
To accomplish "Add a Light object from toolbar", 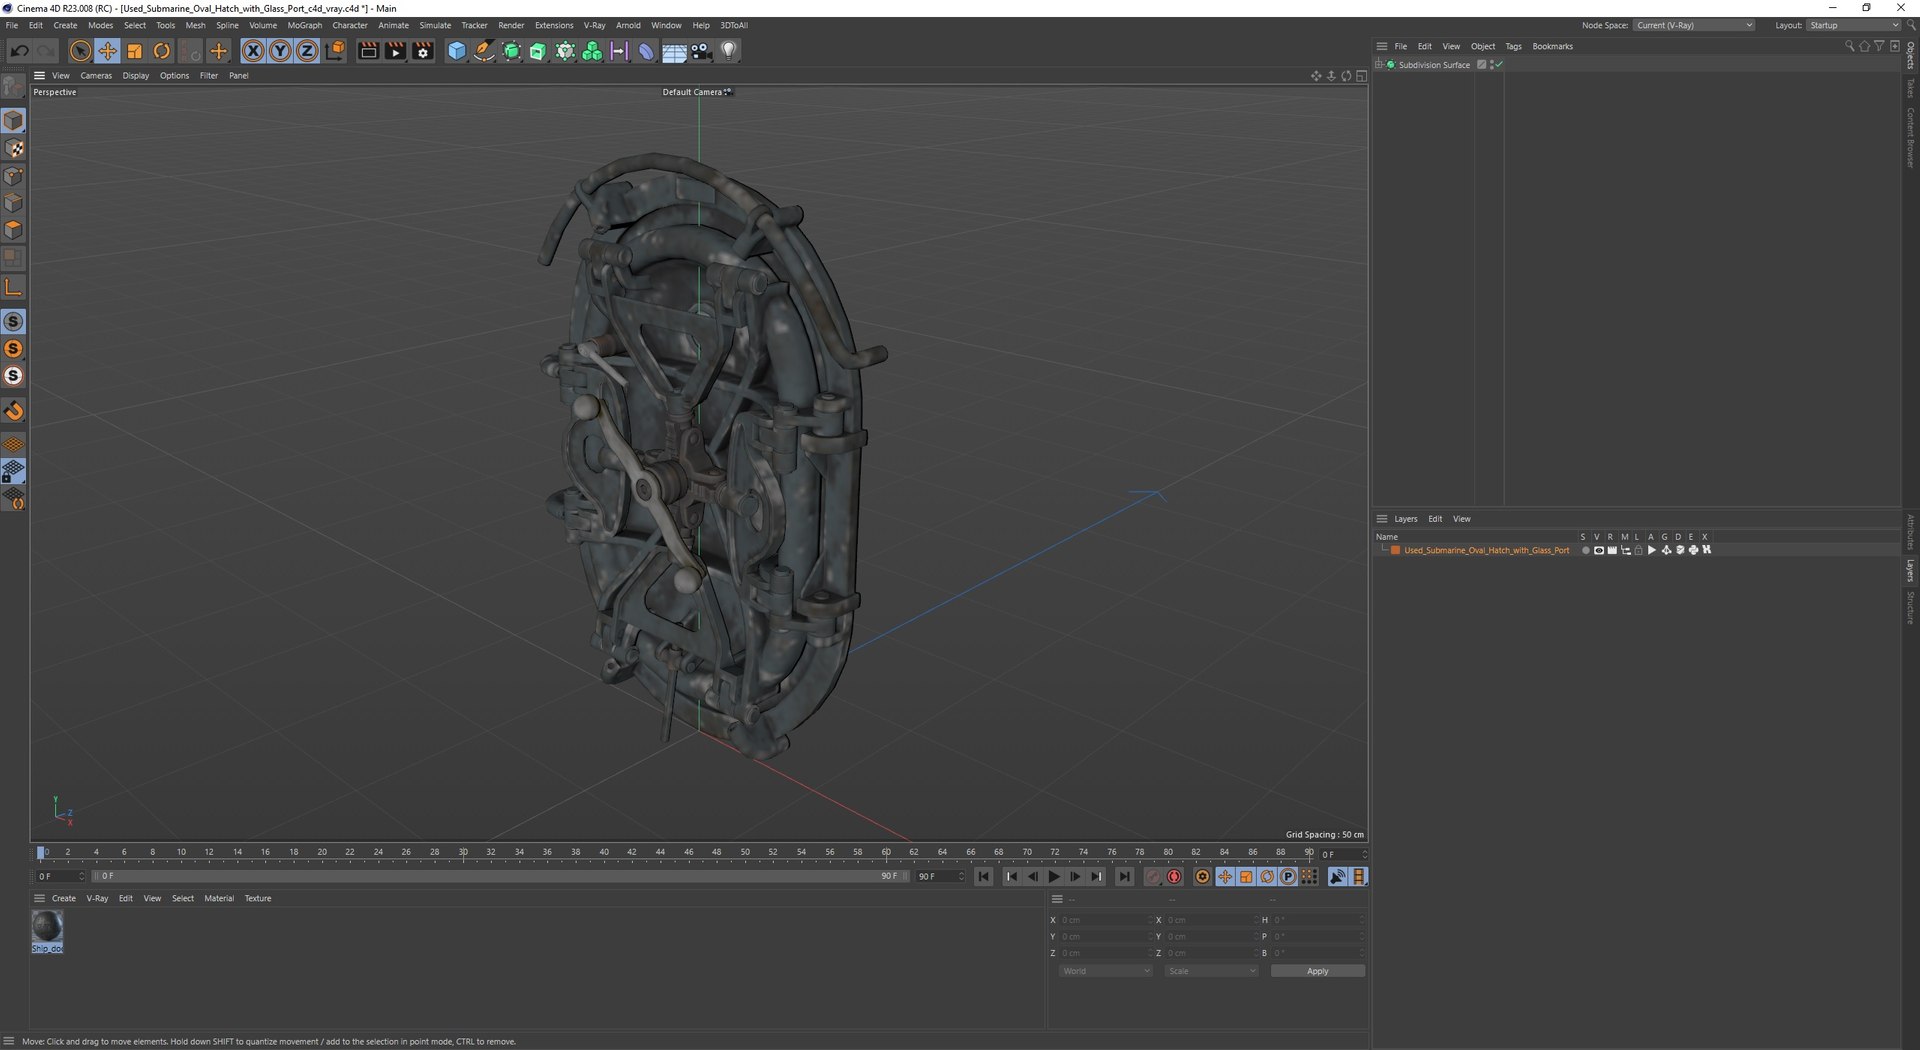I will pyautogui.click(x=729, y=51).
